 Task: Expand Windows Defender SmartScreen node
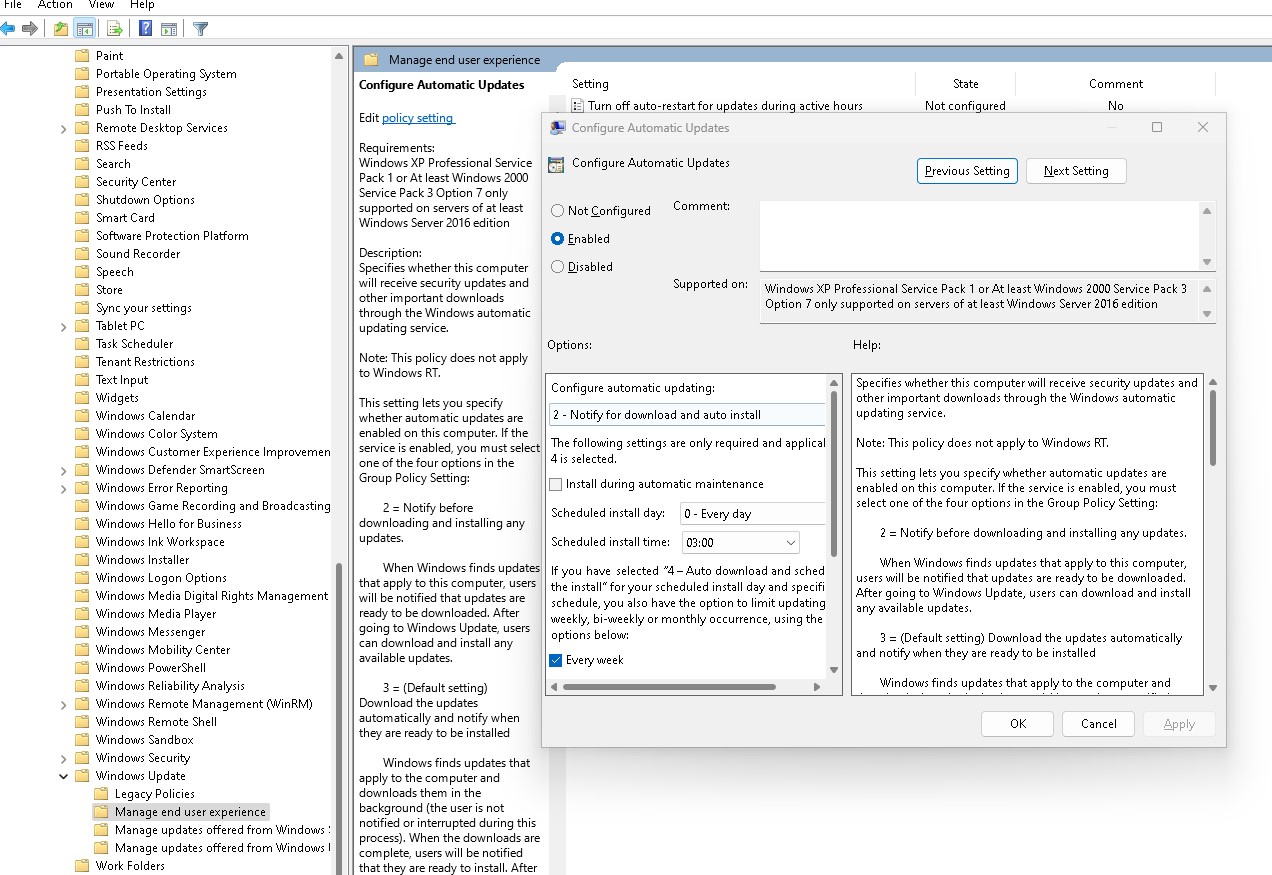point(64,470)
